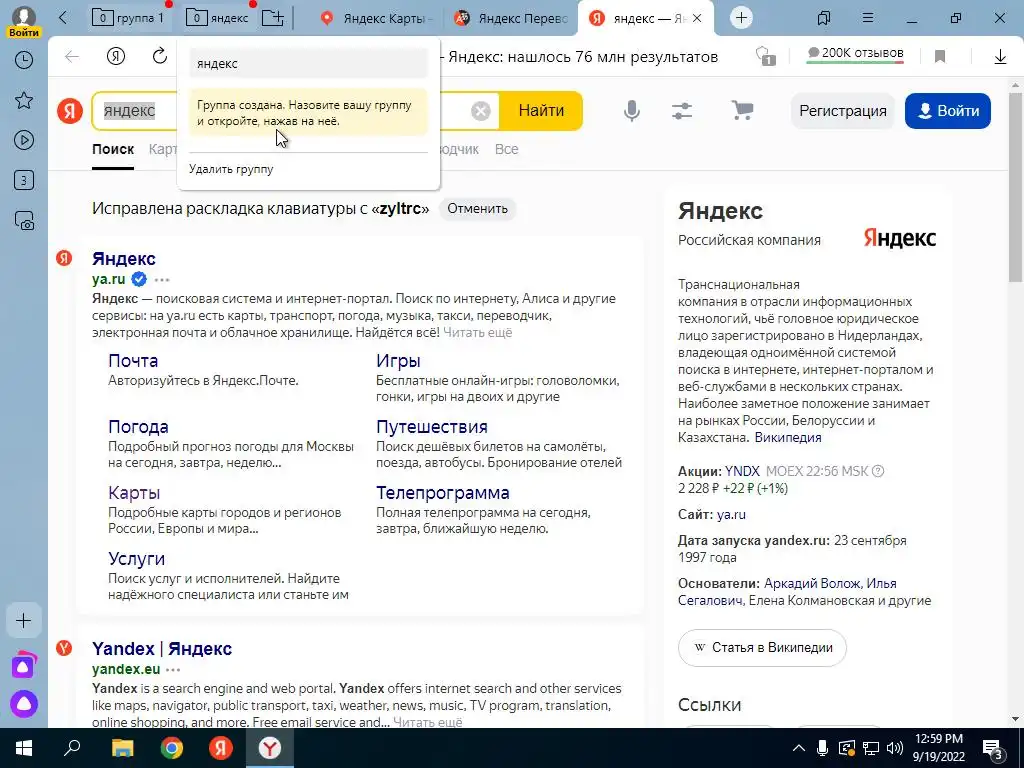Open the Услуги sitelink

pos(136,558)
